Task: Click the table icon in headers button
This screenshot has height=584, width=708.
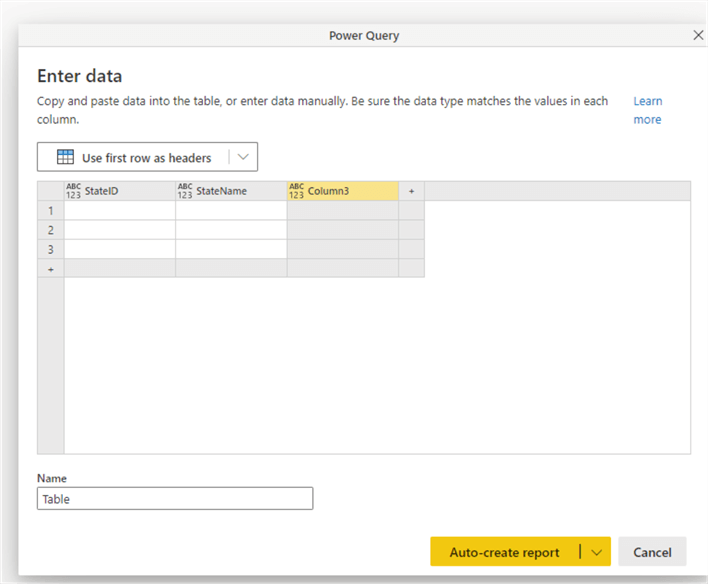Action: coord(65,157)
